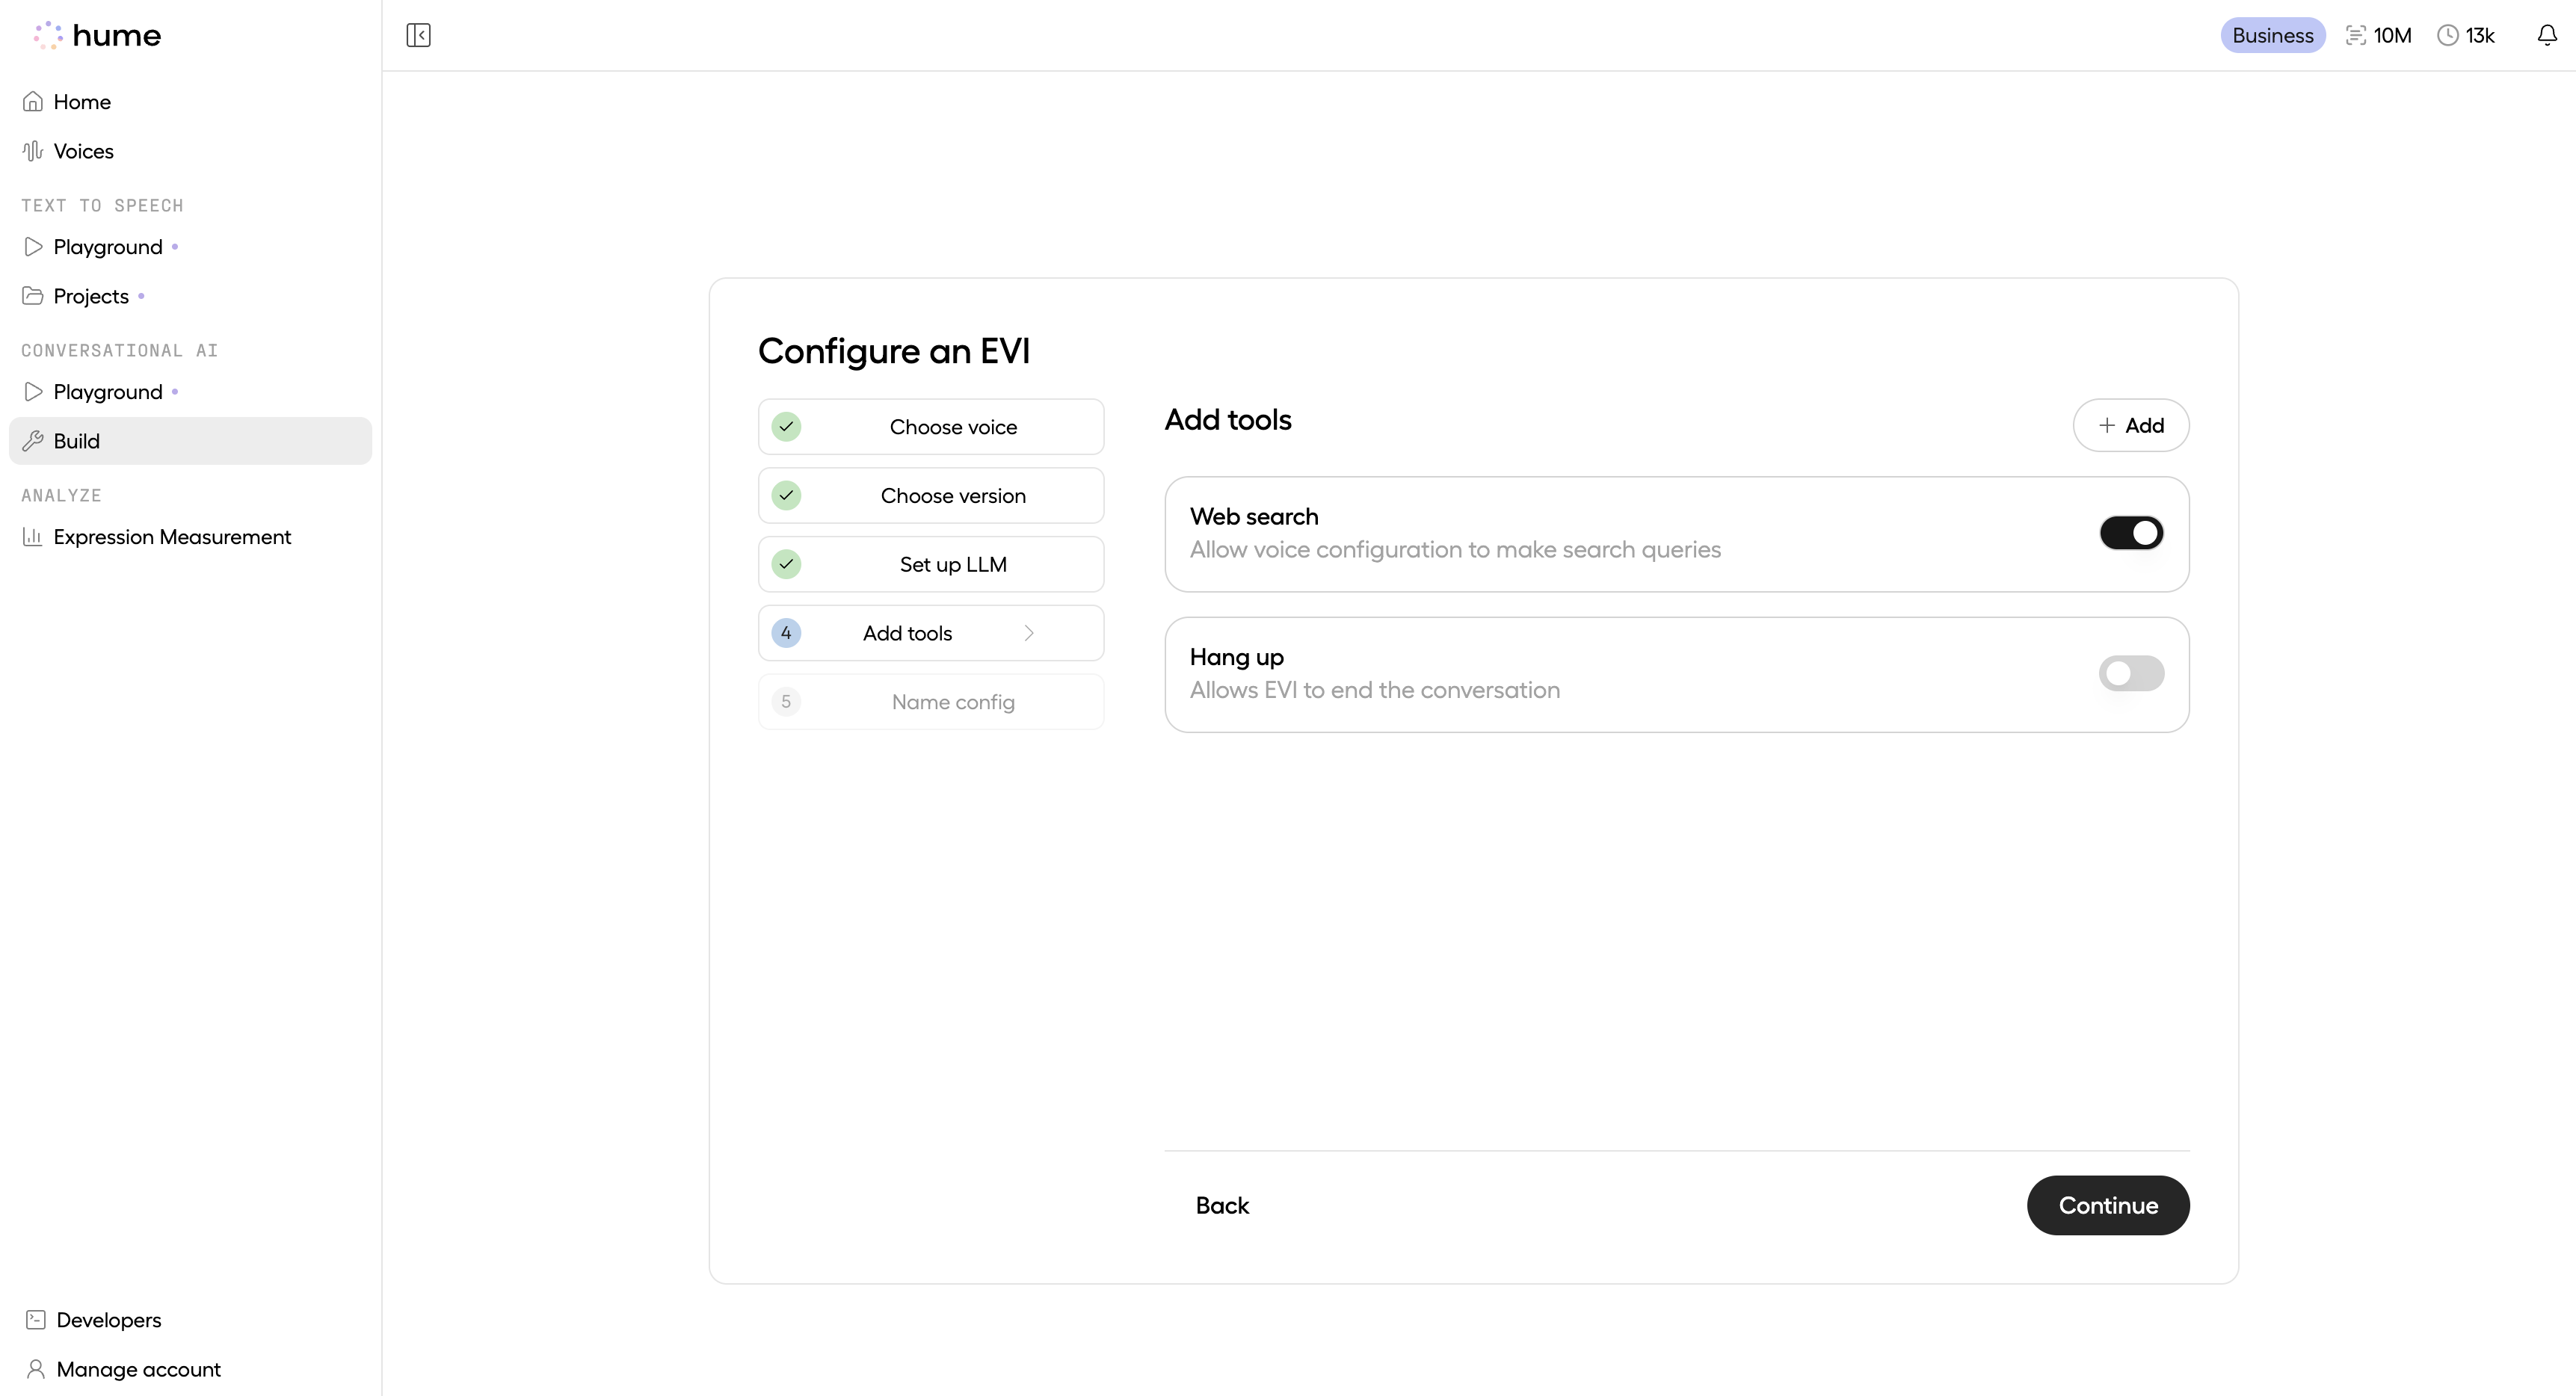The height and width of the screenshot is (1396, 2576).
Task: Open Expression Measurement
Action: (172, 537)
